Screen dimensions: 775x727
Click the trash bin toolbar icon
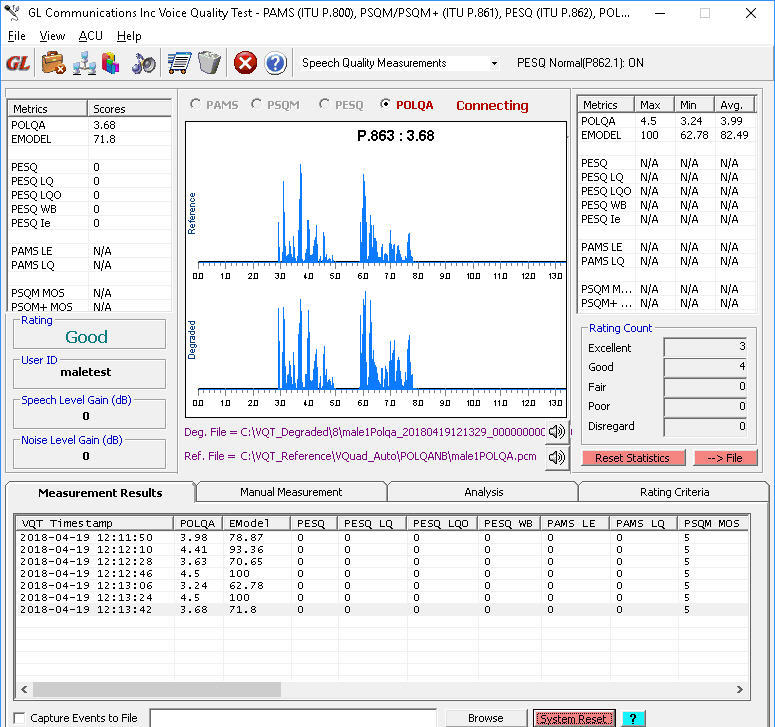209,63
